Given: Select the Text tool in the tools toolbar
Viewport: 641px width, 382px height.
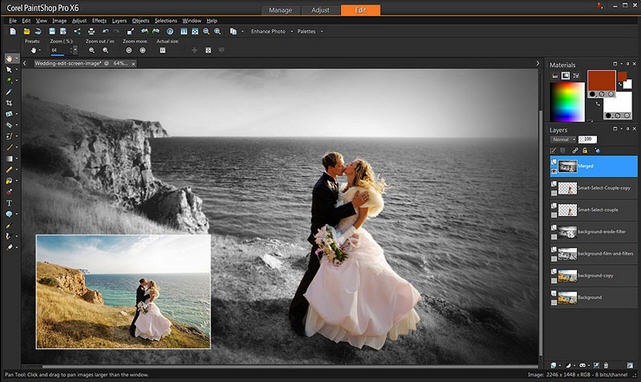Looking at the screenshot, I should click(9, 203).
